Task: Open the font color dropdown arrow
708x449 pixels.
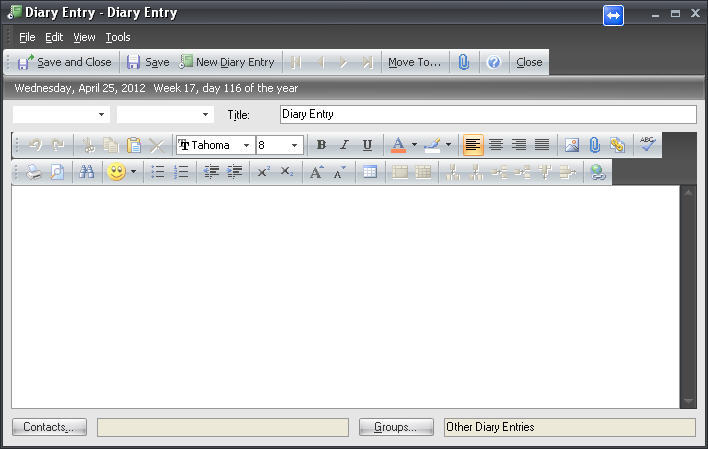Action: click(x=414, y=145)
